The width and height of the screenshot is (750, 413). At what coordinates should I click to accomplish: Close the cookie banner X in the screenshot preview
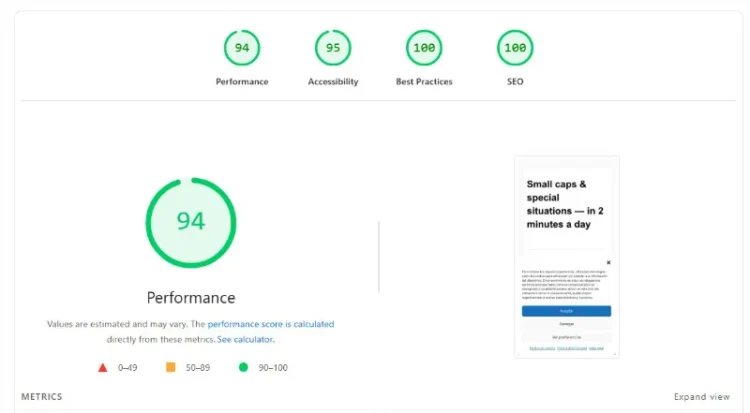click(608, 263)
